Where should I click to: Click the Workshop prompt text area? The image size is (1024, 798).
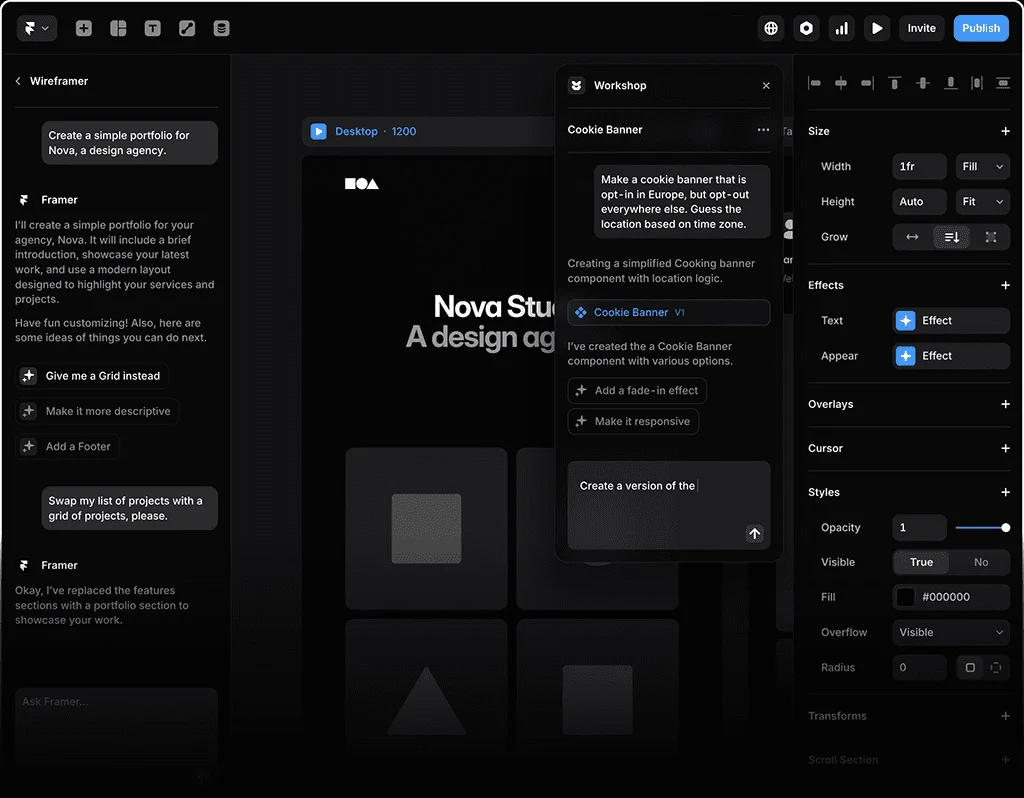[x=669, y=505]
